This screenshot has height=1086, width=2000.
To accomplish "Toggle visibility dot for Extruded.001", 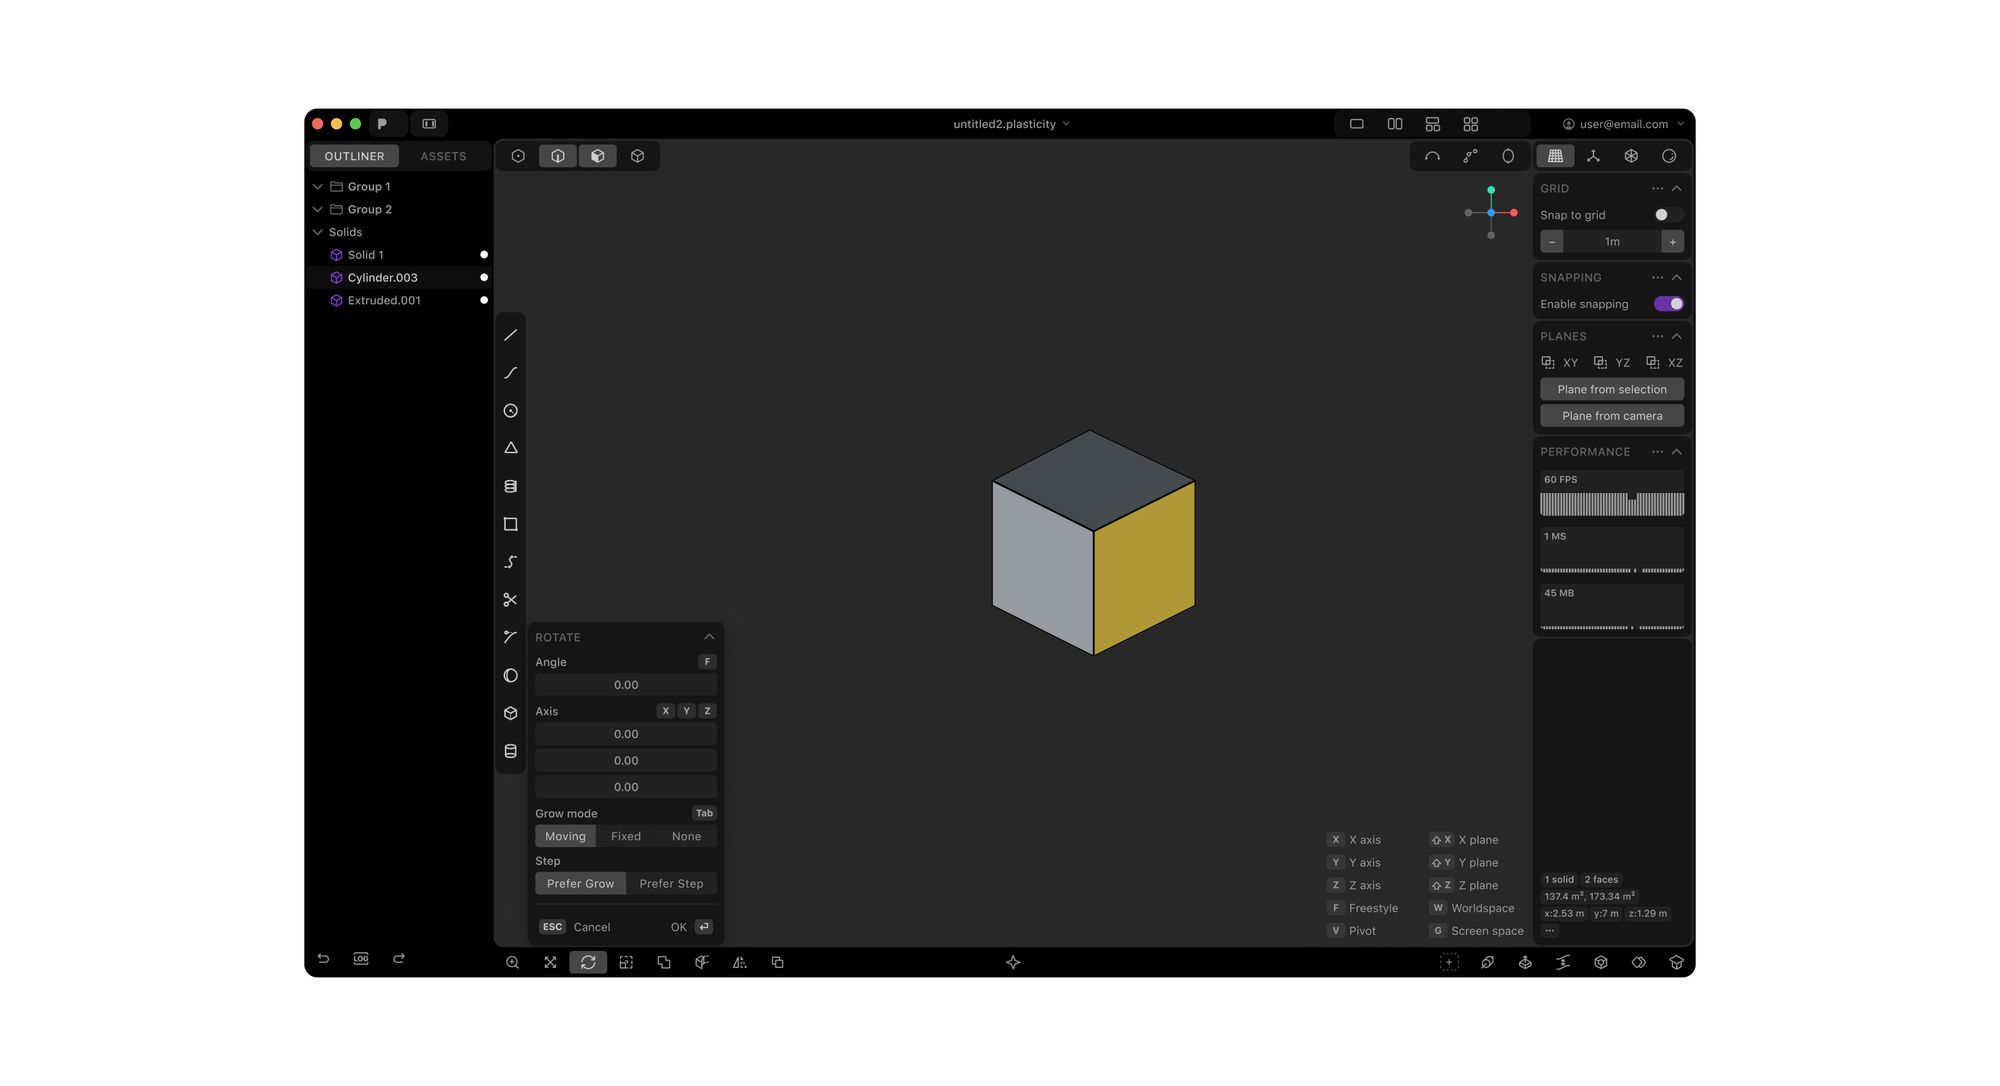I will pyautogui.click(x=484, y=300).
